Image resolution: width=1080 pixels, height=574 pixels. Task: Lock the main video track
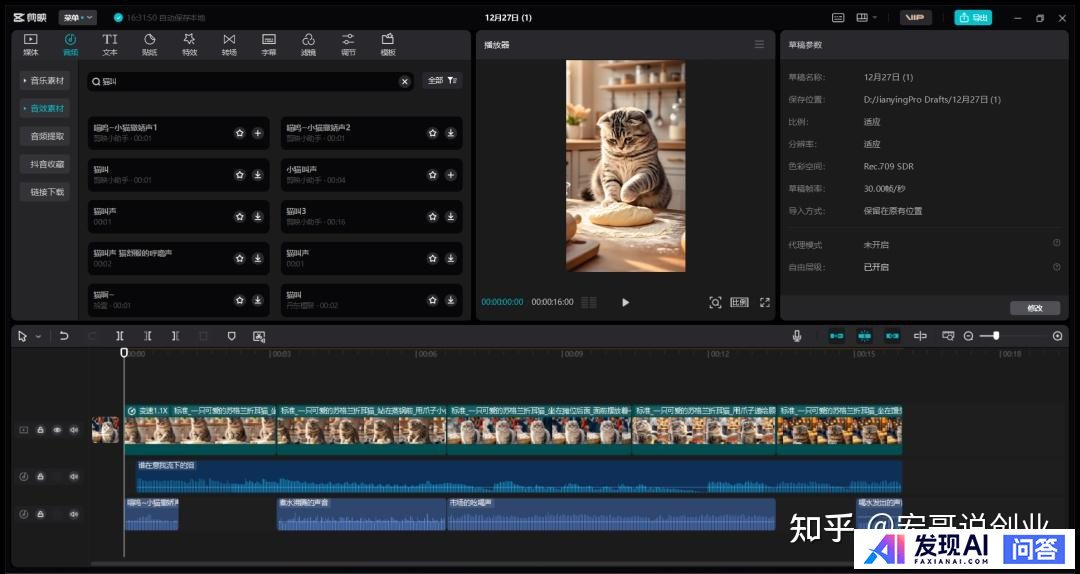[41, 430]
